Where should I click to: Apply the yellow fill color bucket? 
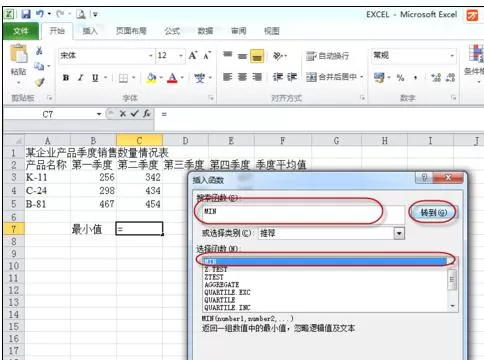coord(151,78)
